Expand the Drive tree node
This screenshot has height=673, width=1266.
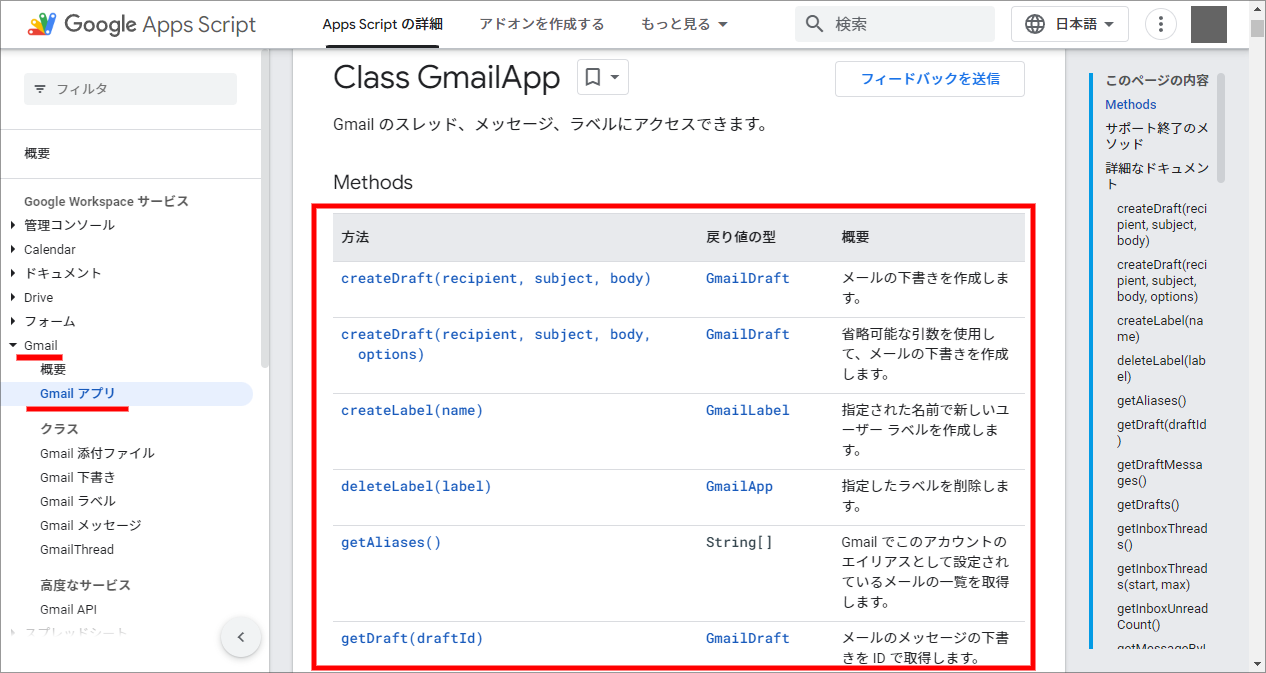(x=13, y=297)
